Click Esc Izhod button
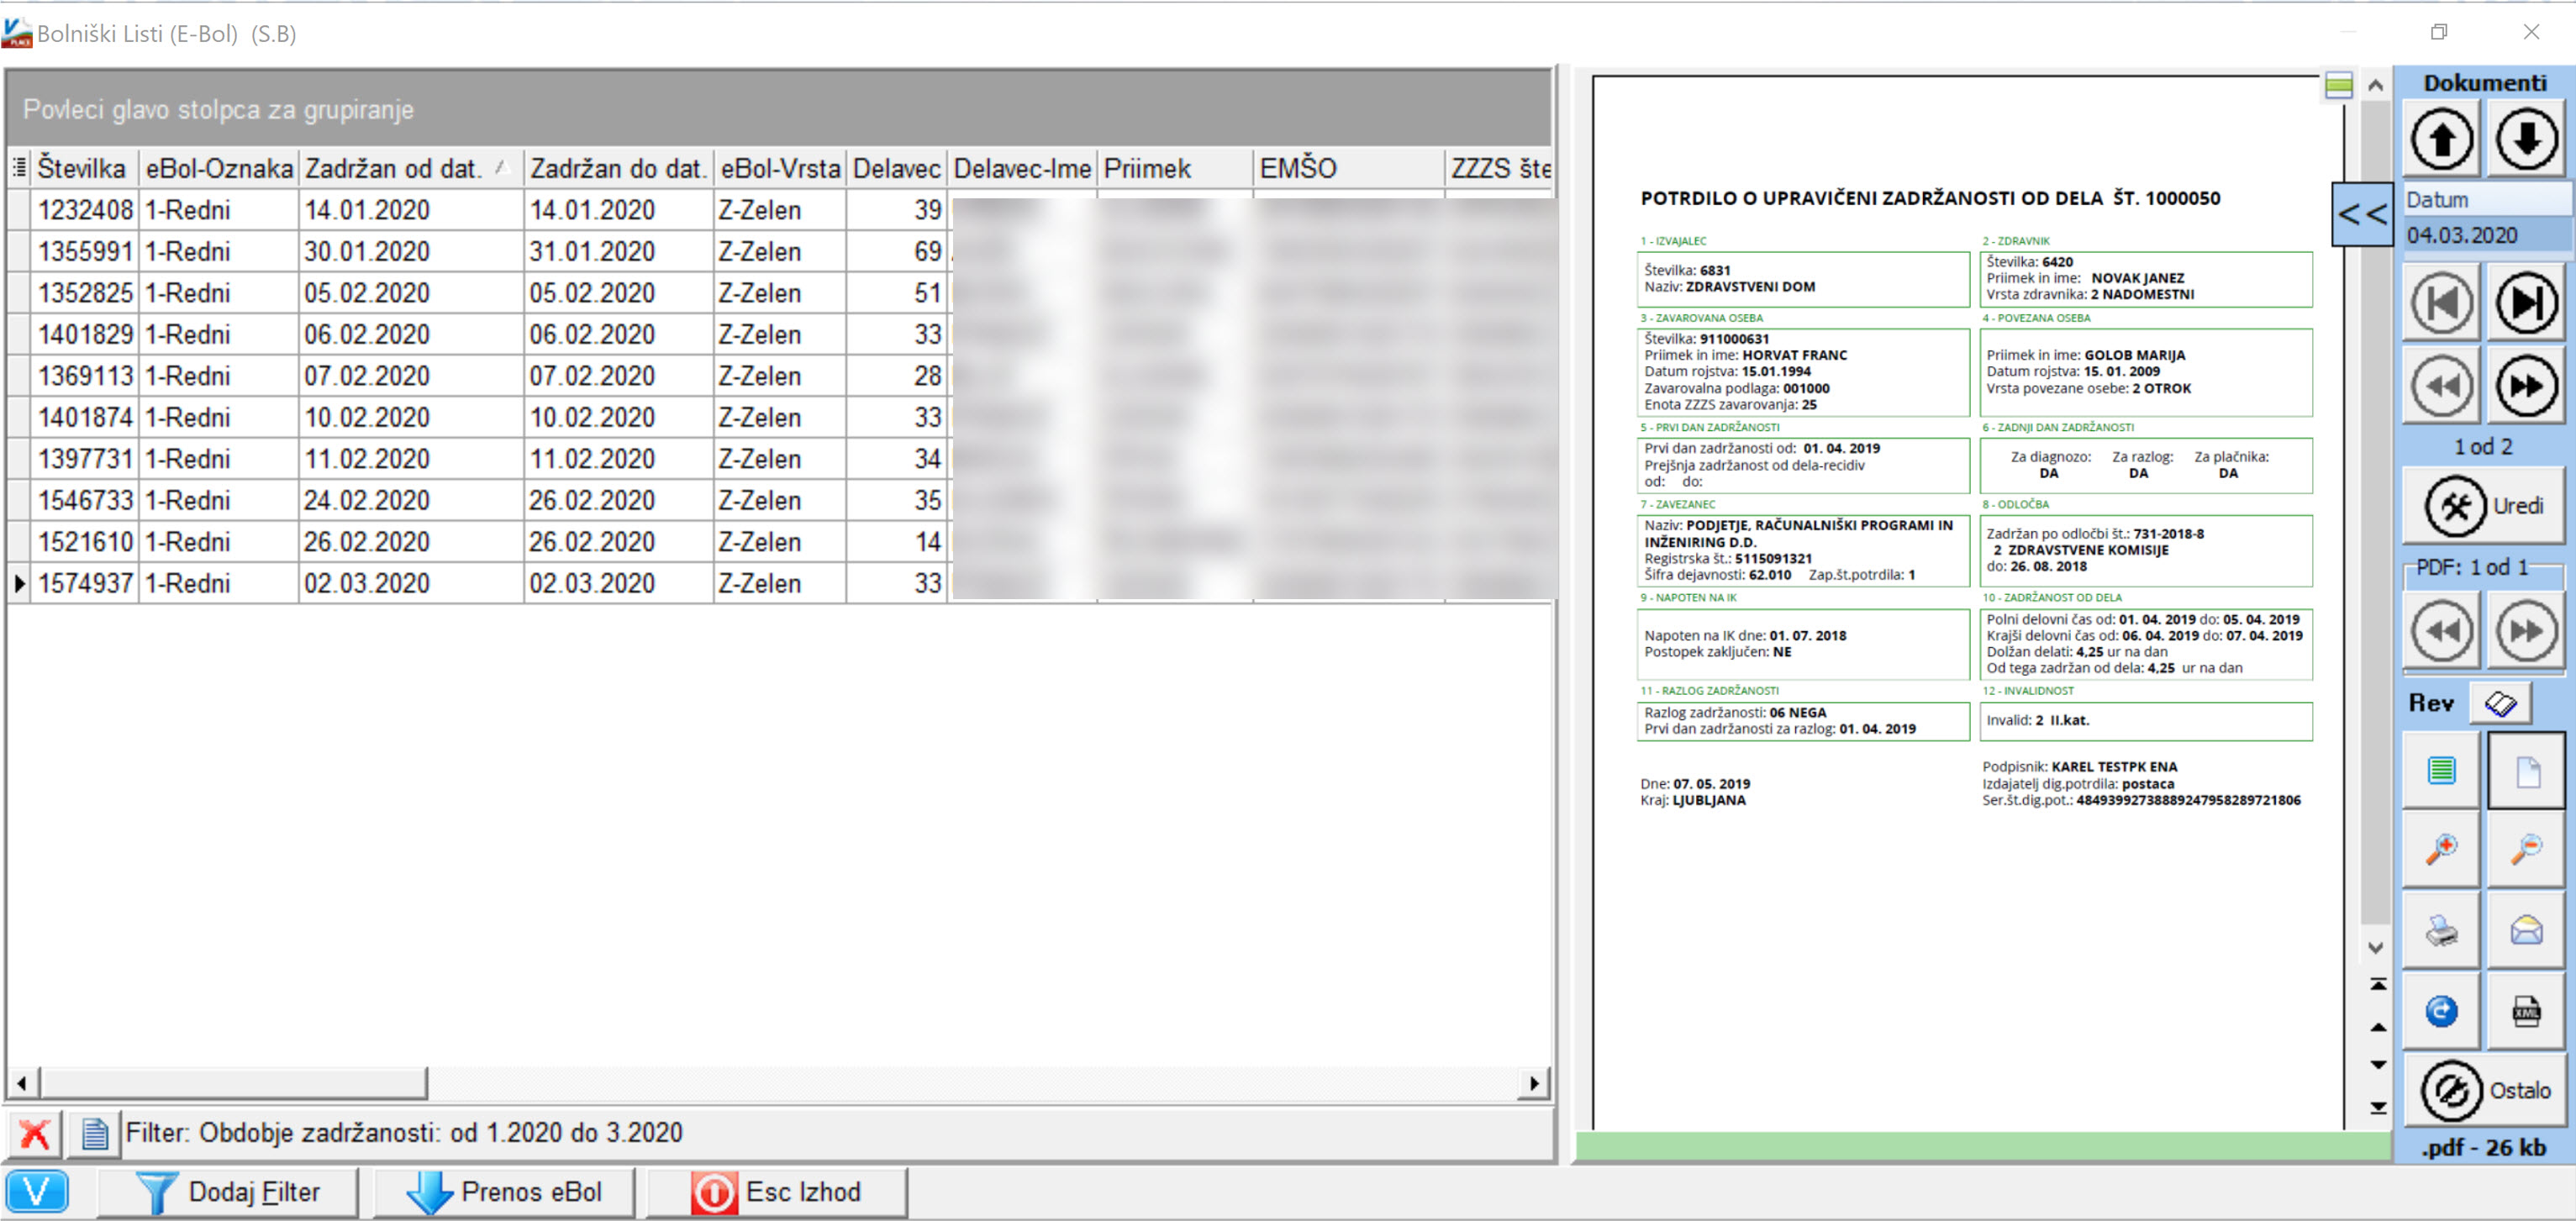The image size is (2576, 1221). click(777, 1192)
